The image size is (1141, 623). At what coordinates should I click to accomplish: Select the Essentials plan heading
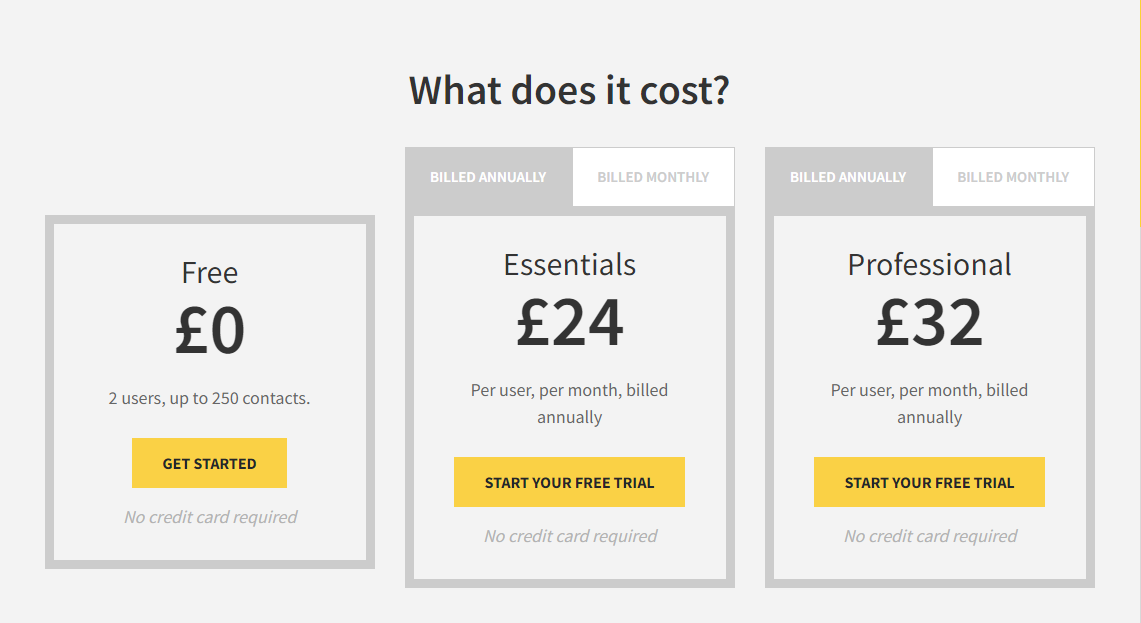tap(569, 264)
